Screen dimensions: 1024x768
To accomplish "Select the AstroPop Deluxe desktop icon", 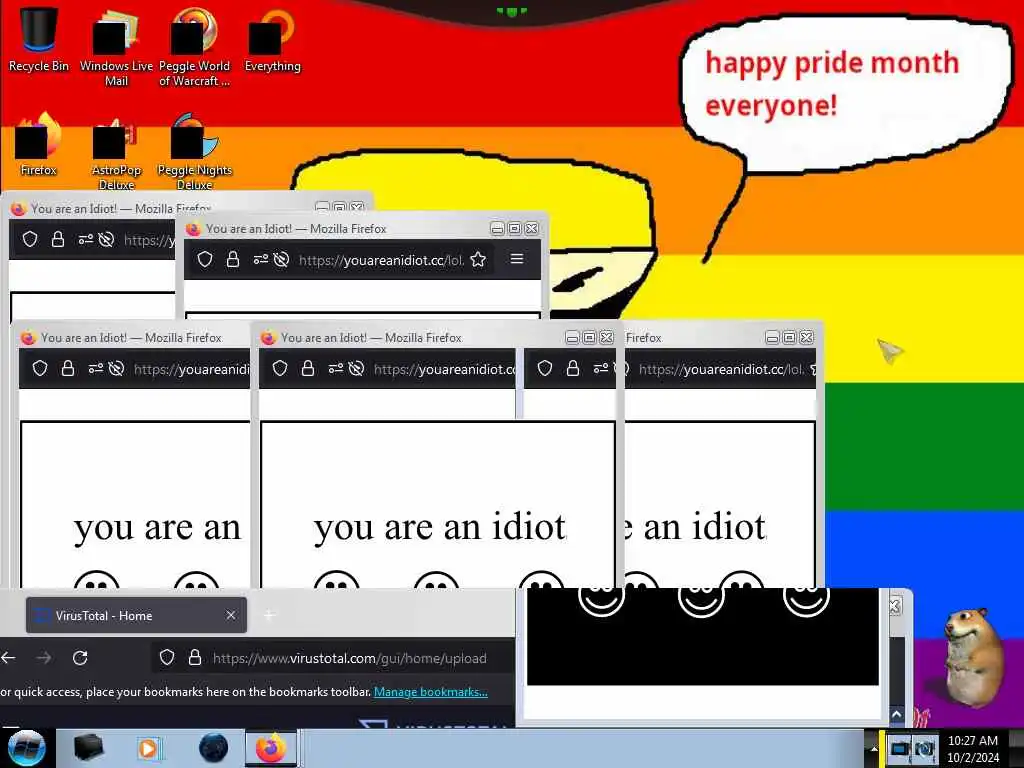I will (116, 153).
